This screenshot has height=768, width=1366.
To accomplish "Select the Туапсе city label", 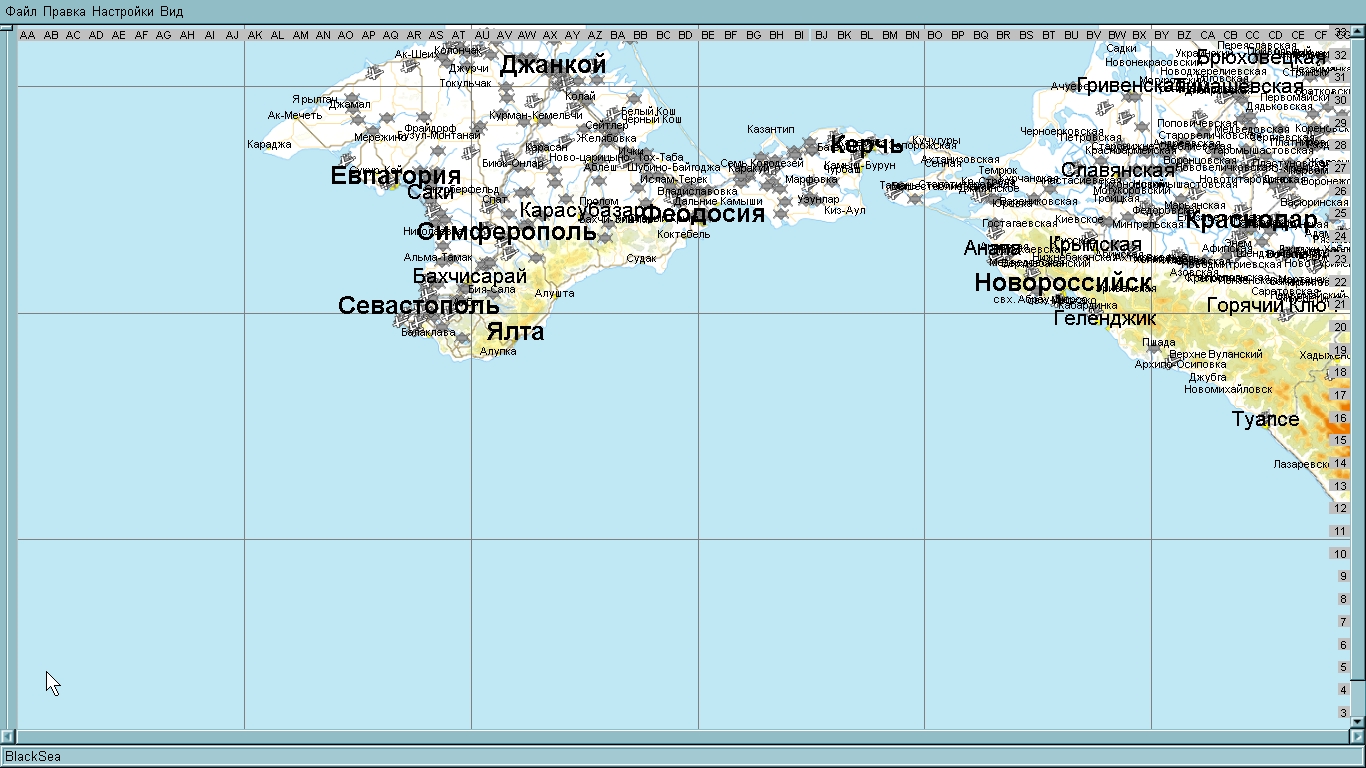I will pyautogui.click(x=1266, y=419).
